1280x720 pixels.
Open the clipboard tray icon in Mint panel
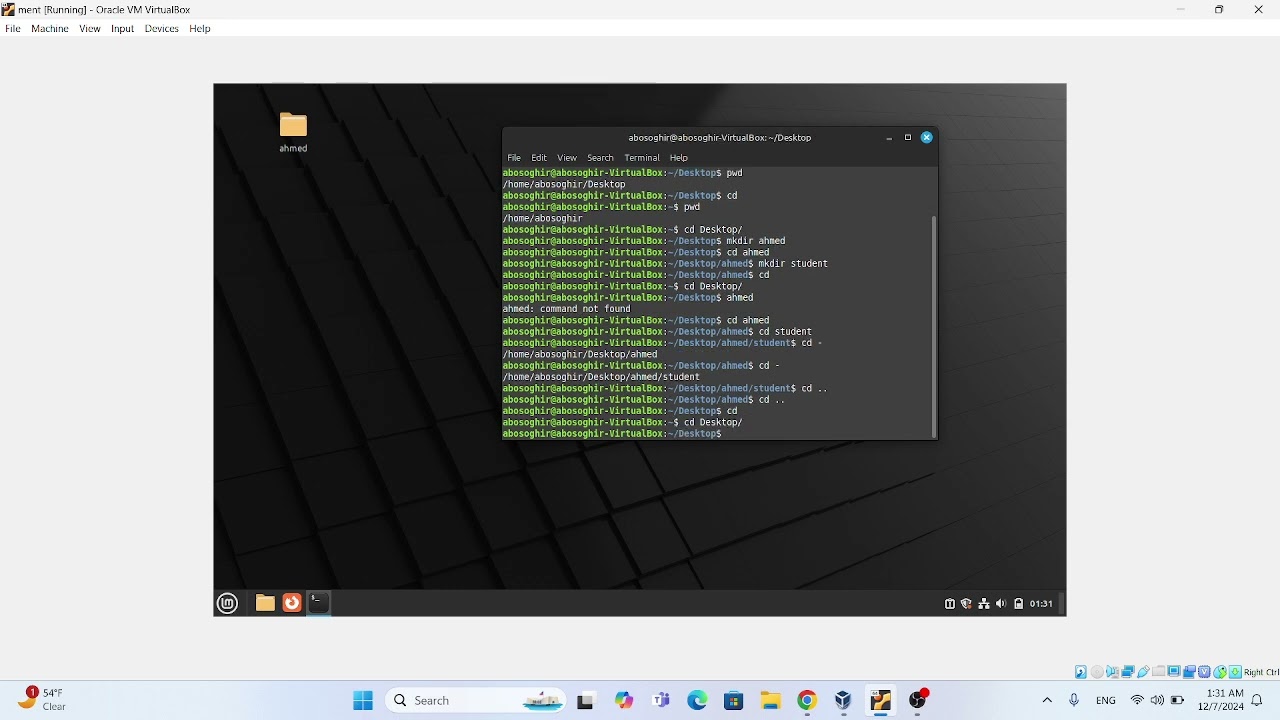tap(950, 604)
